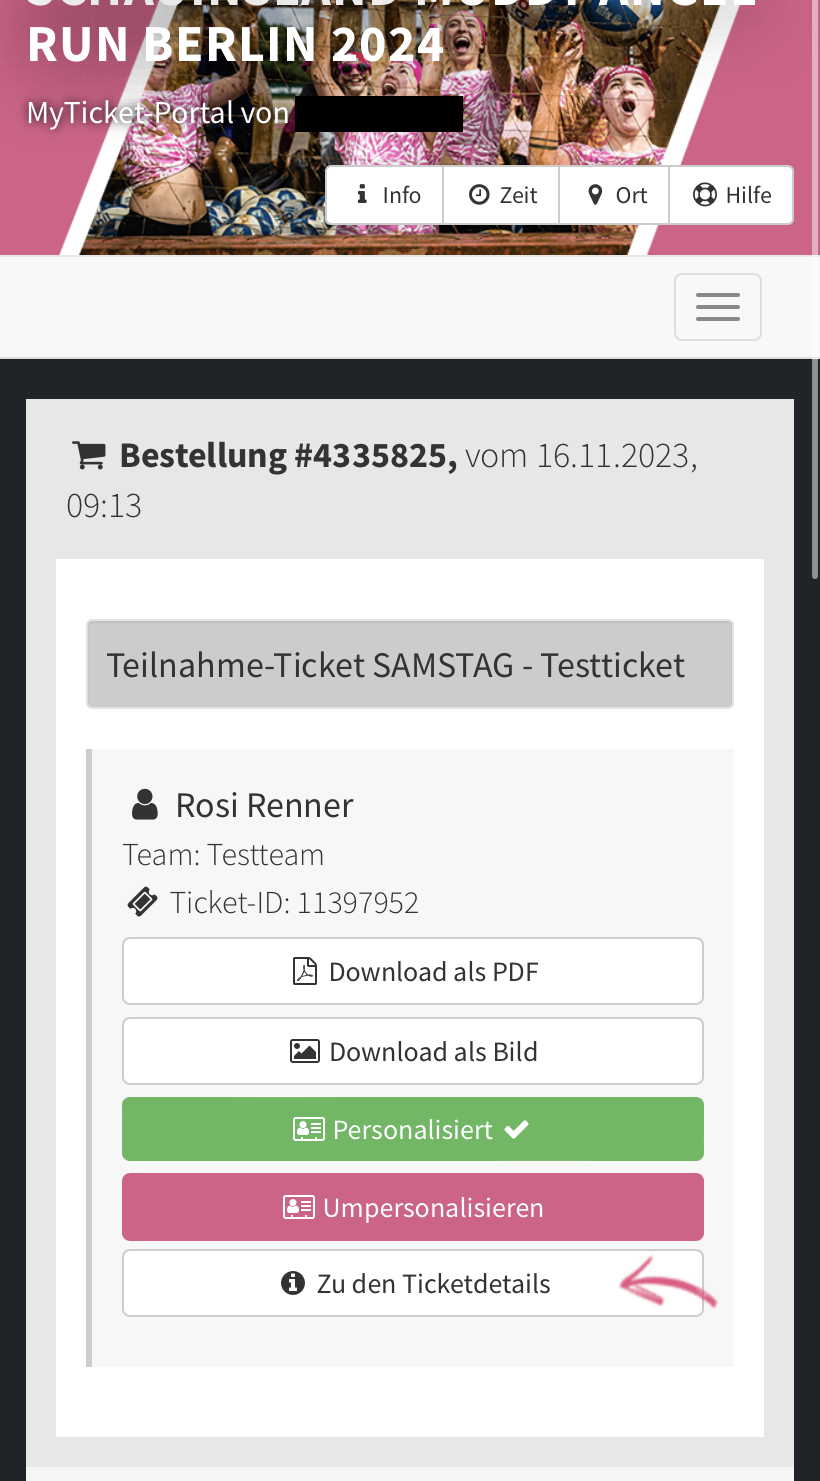Click the Info icon in the event header
Image resolution: width=820 pixels, height=1481 pixels.
pos(361,194)
